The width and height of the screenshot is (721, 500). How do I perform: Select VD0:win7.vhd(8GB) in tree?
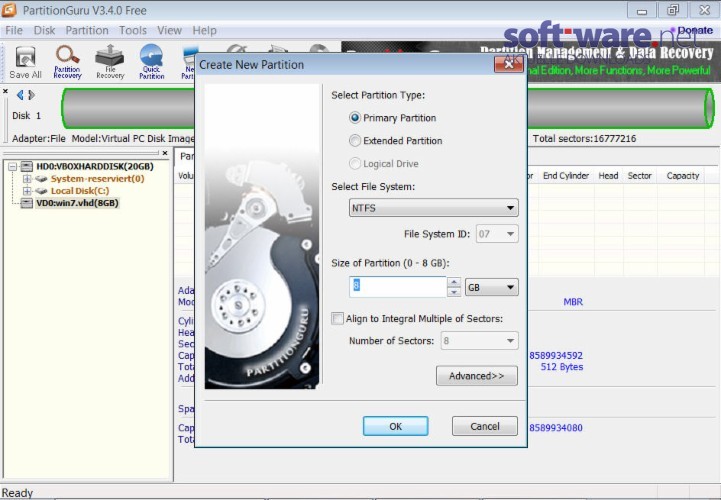tap(77, 203)
